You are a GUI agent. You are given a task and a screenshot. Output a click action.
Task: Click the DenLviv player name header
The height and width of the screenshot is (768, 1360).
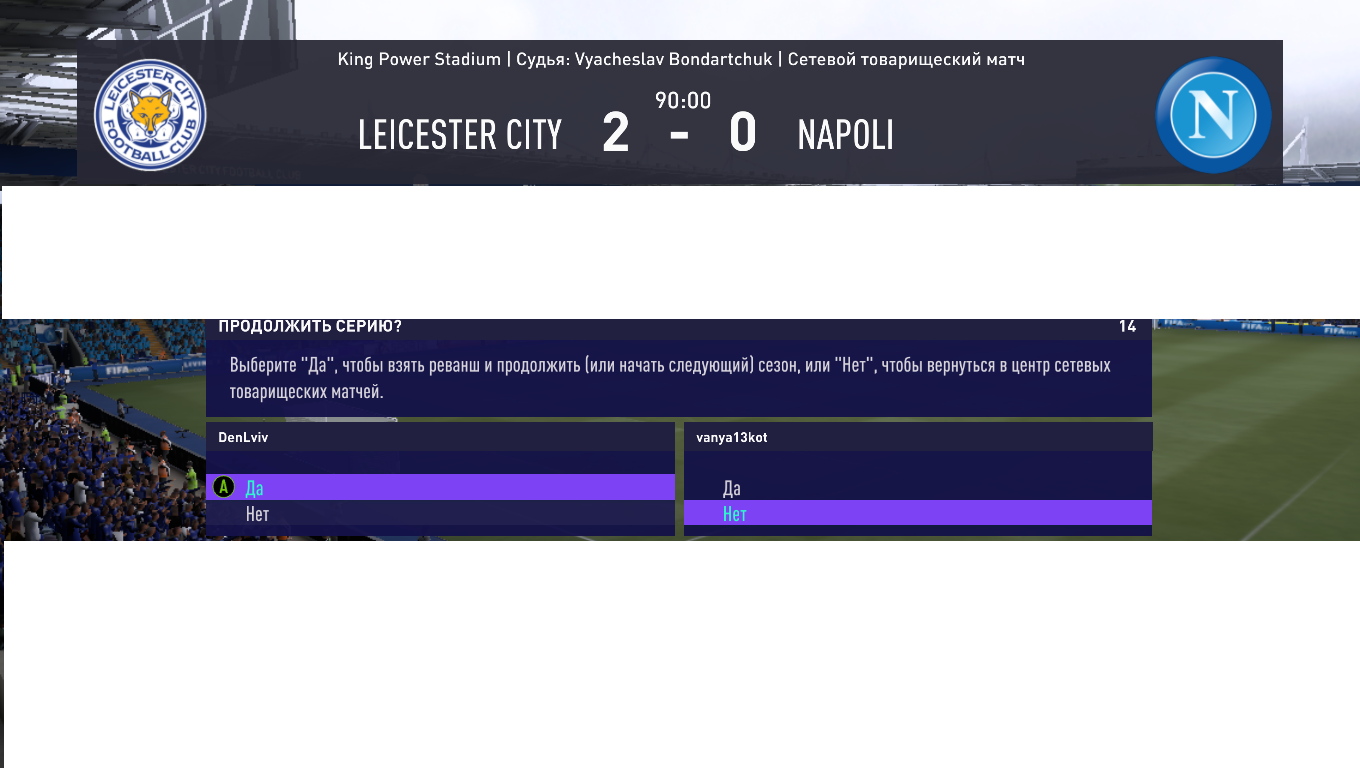click(243, 438)
